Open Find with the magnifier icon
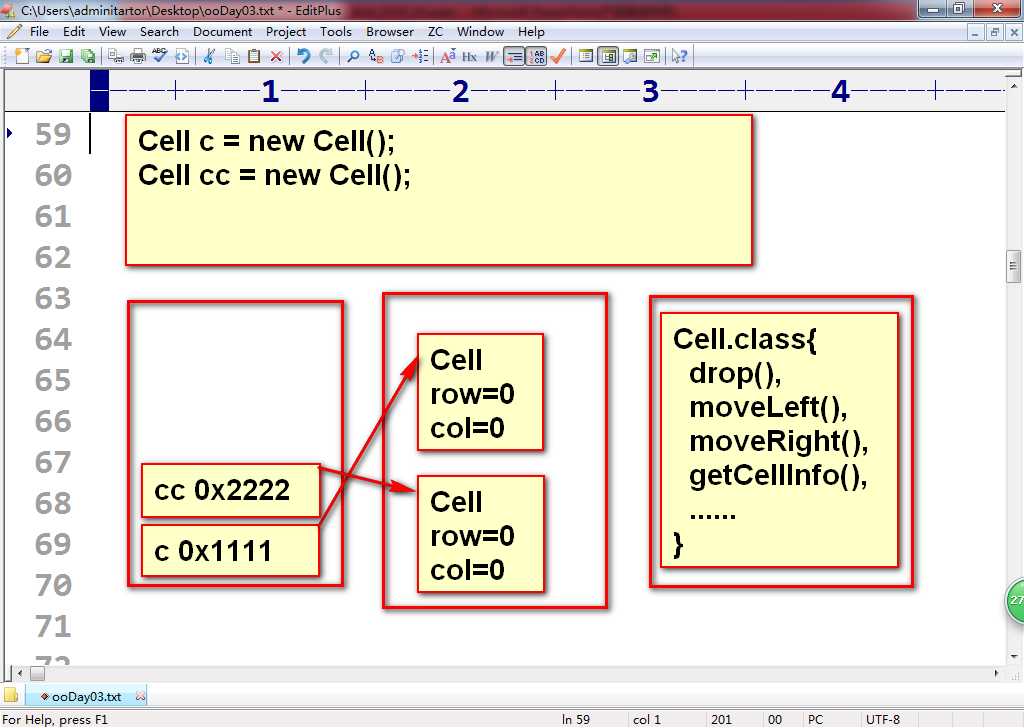1024x728 pixels. coord(353,57)
